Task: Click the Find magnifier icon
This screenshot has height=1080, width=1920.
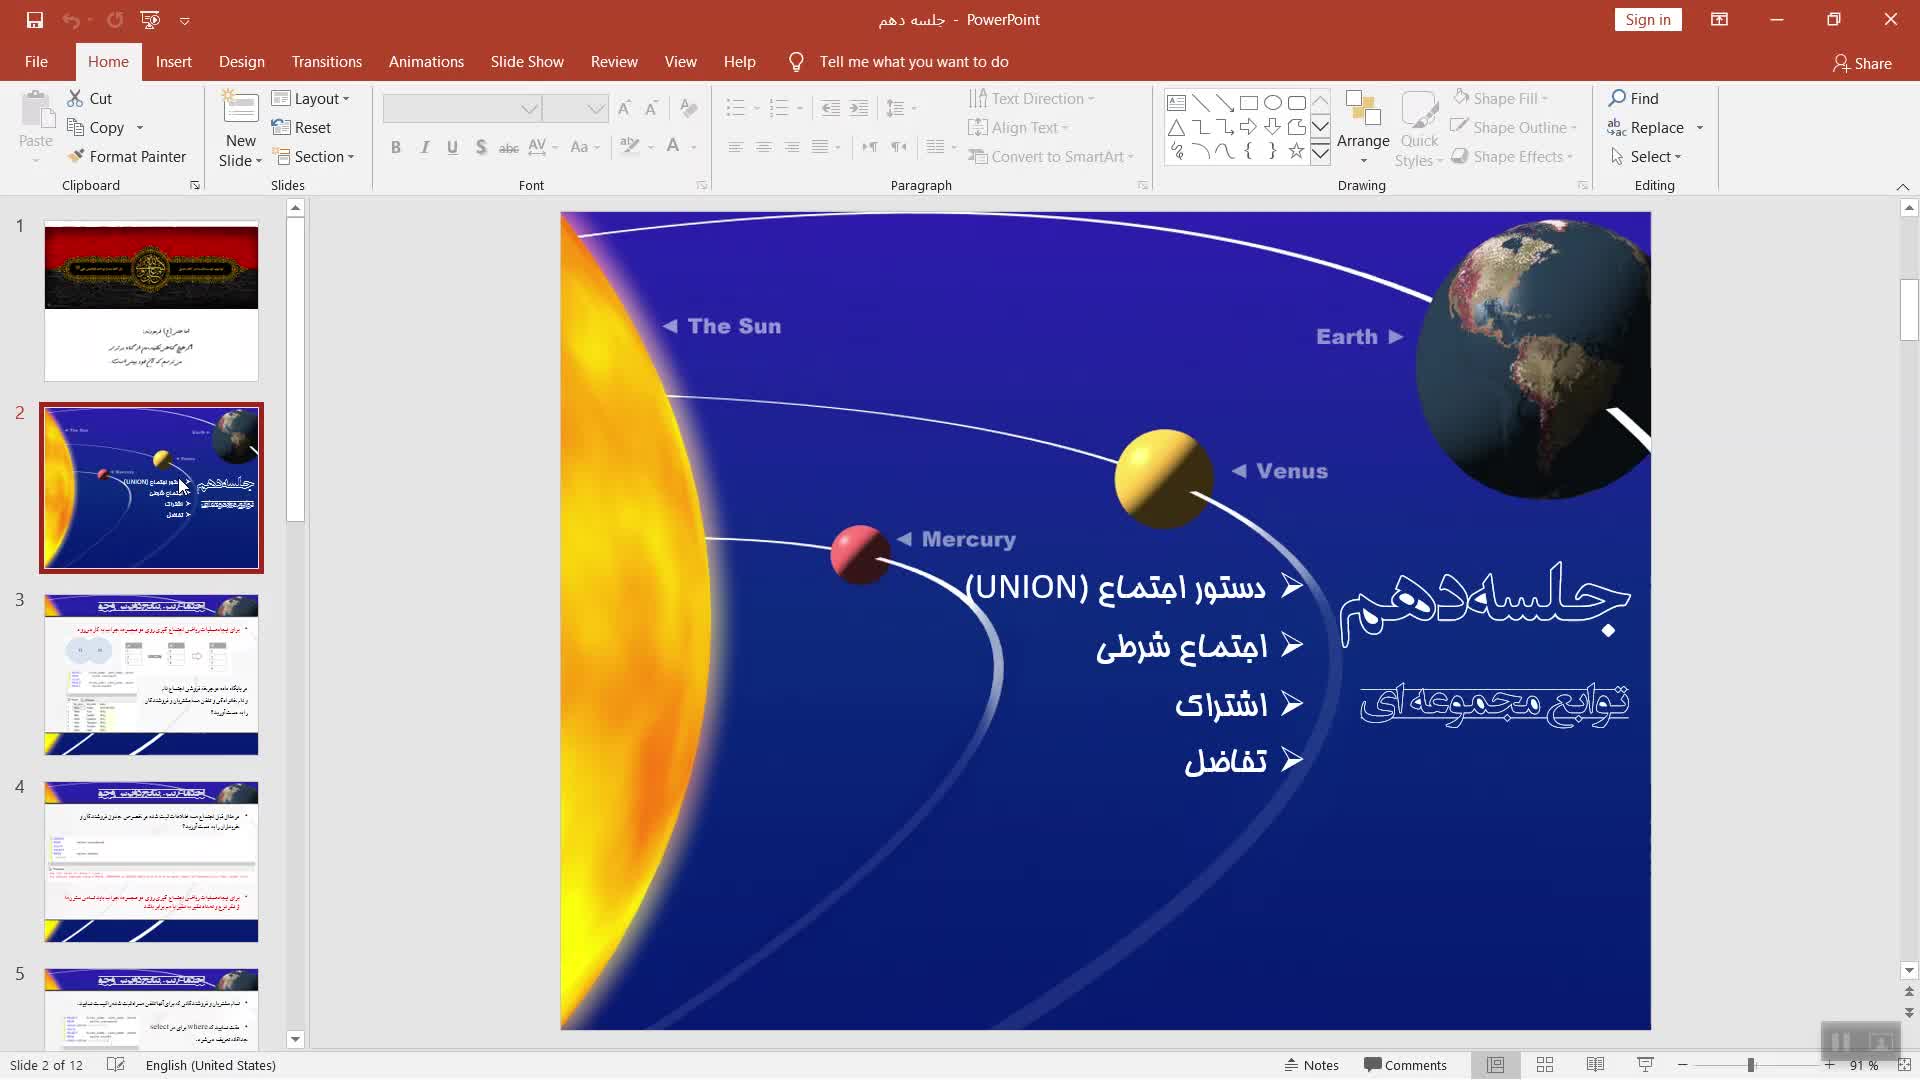Action: pyautogui.click(x=1617, y=98)
